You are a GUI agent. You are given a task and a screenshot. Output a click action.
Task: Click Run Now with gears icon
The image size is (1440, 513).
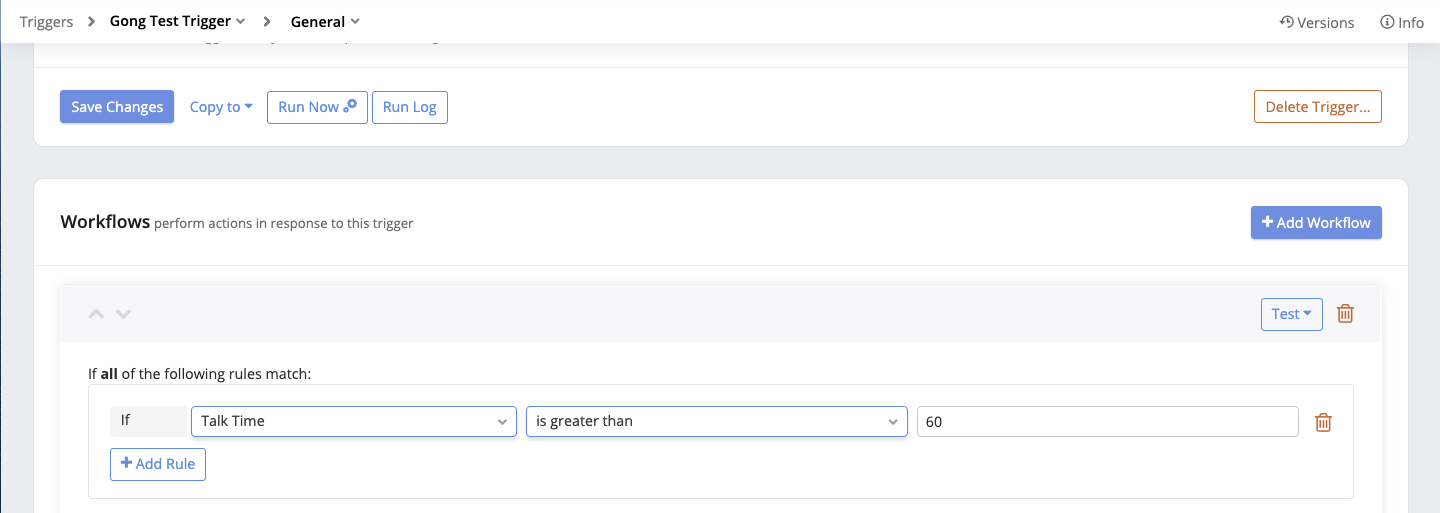[x=317, y=107]
